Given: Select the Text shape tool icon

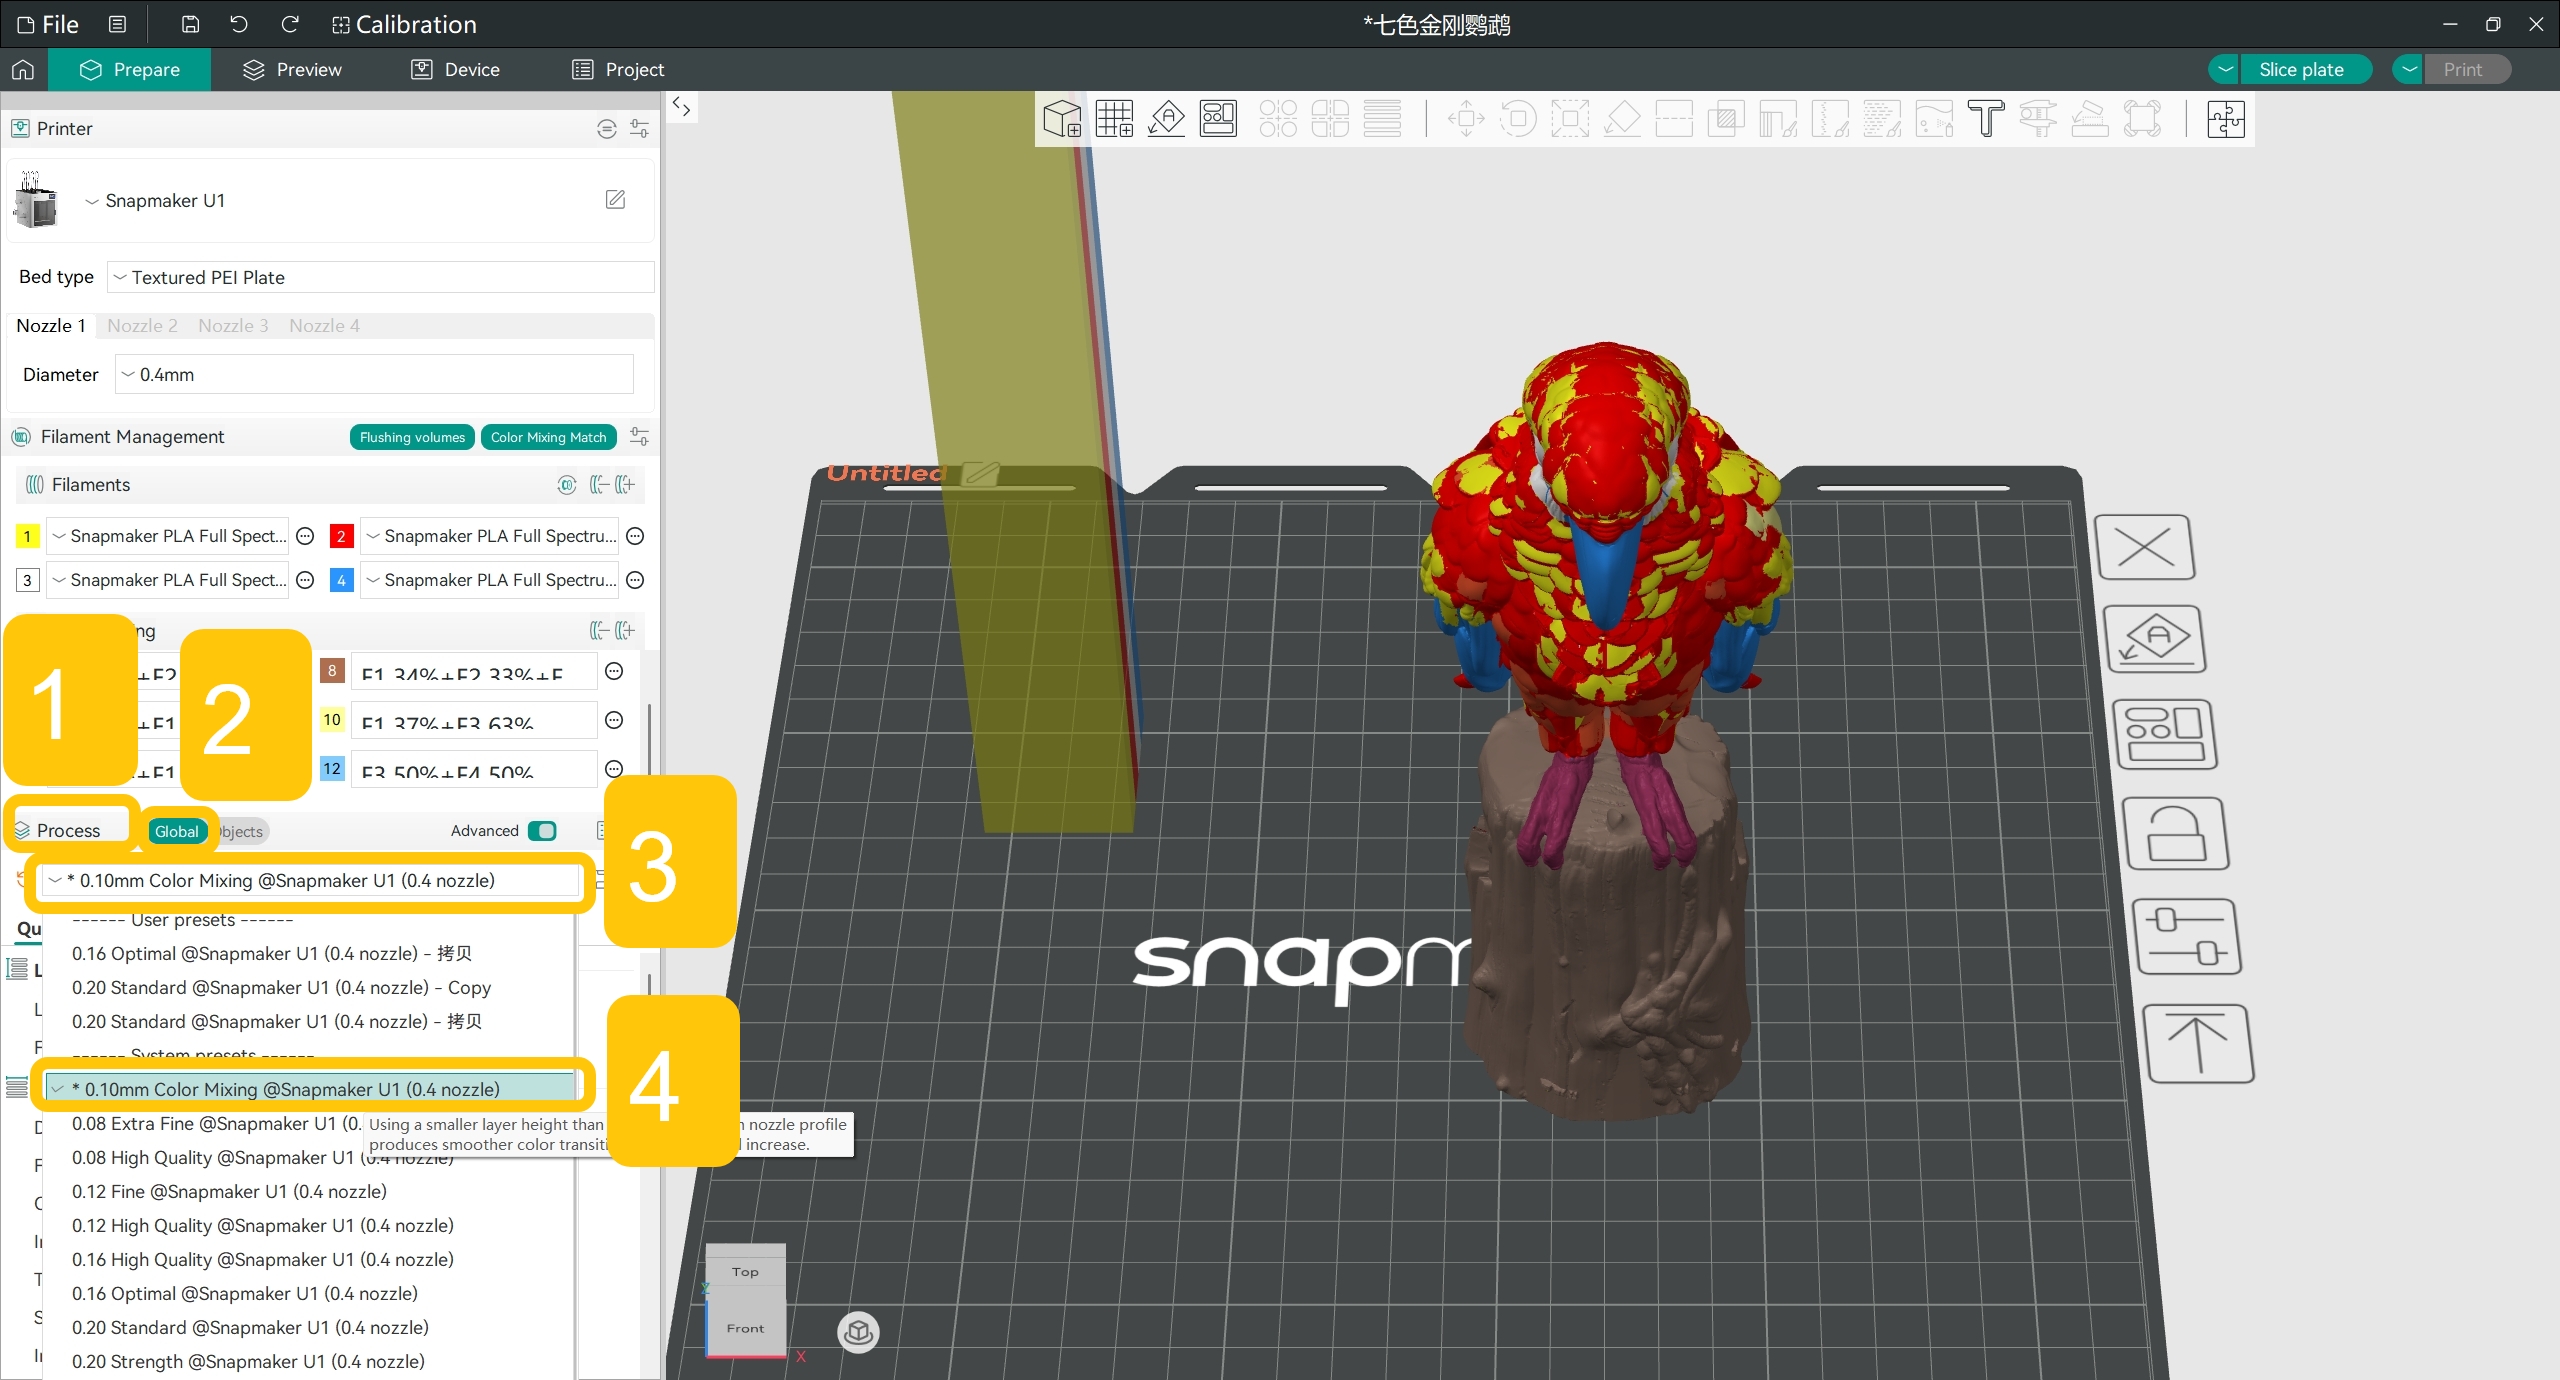Looking at the screenshot, I should pos(1986,119).
